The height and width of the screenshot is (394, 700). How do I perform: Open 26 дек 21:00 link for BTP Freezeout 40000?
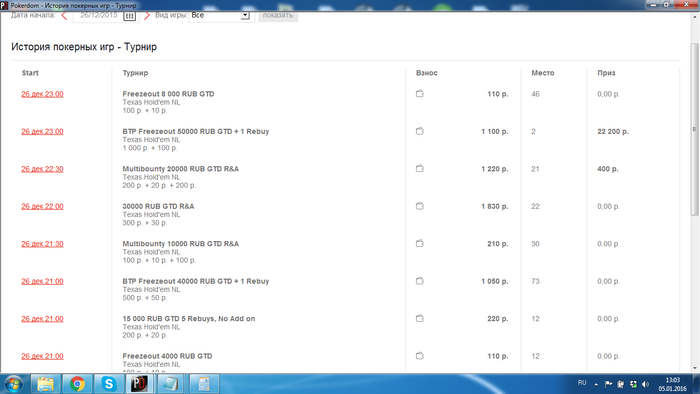pyautogui.click(x=42, y=282)
